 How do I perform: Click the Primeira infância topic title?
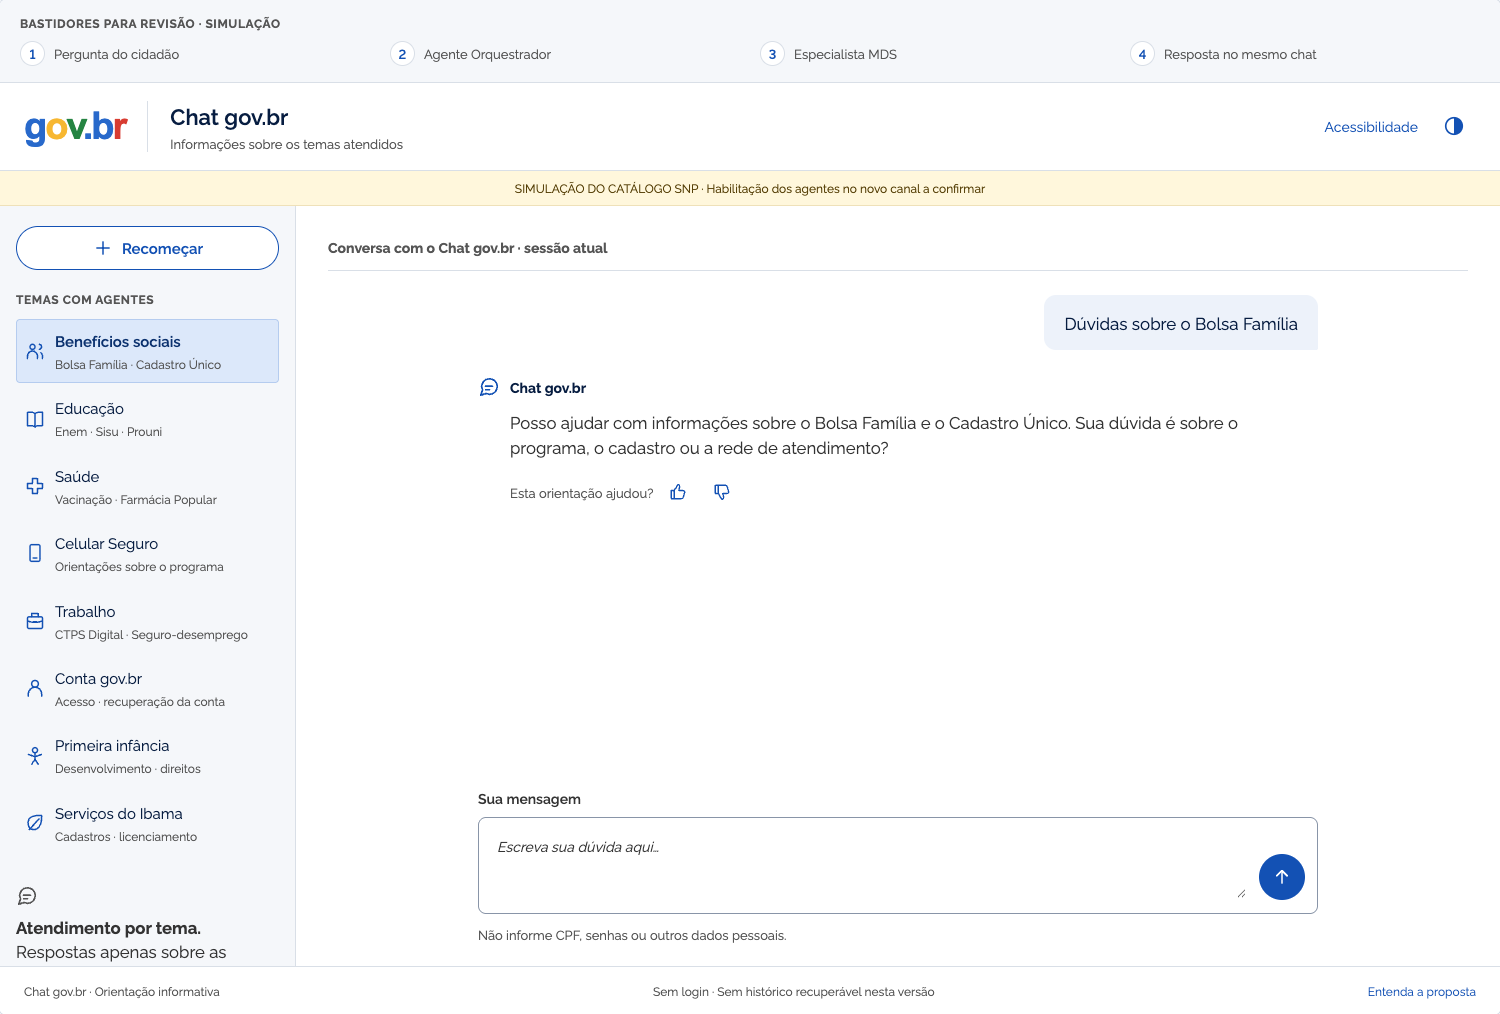click(112, 746)
